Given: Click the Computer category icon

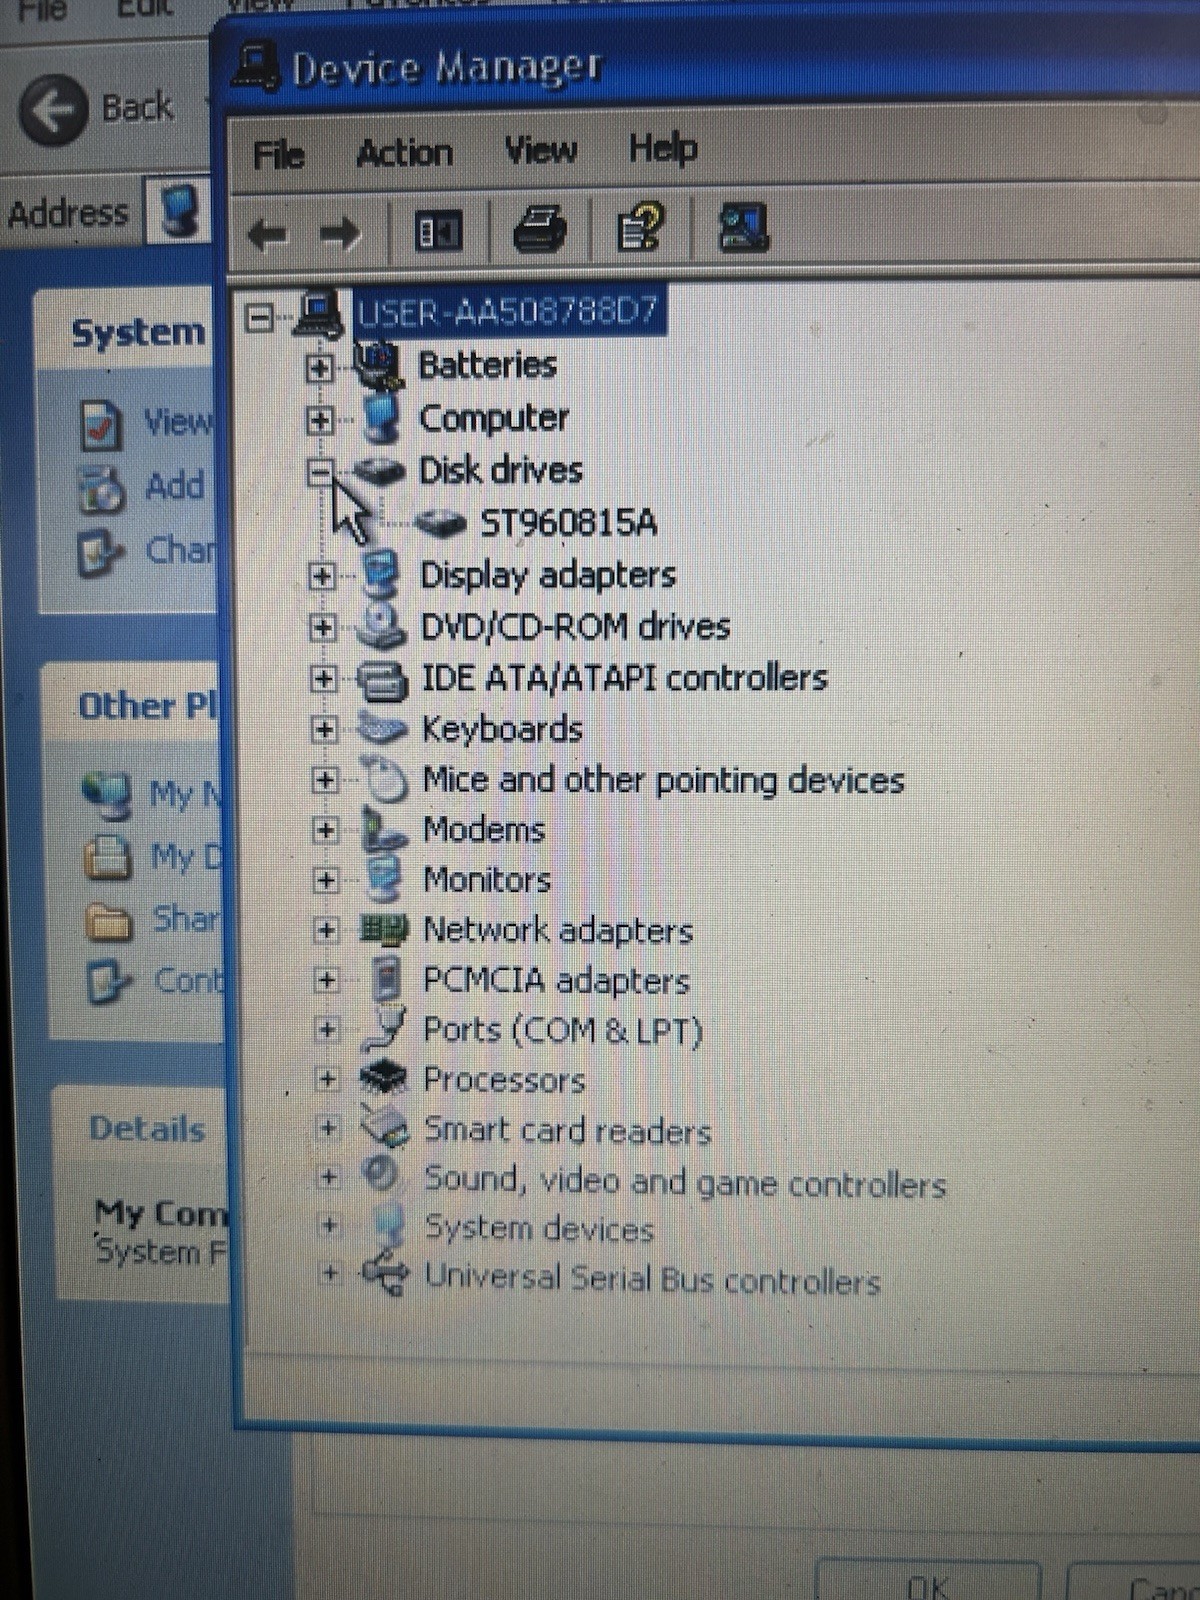Looking at the screenshot, I should (x=380, y=418).
